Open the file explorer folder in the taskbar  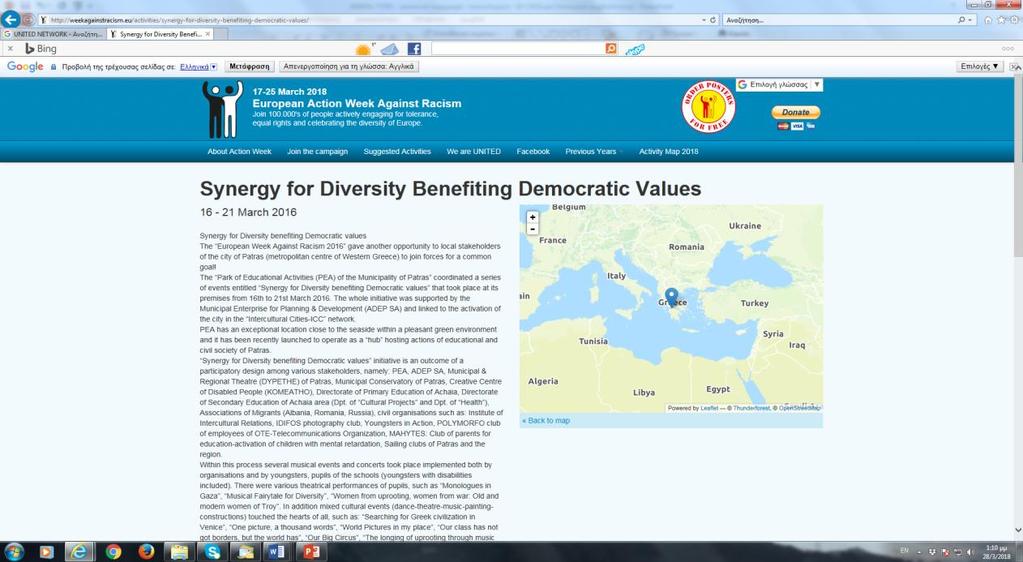tap(179, 552)
